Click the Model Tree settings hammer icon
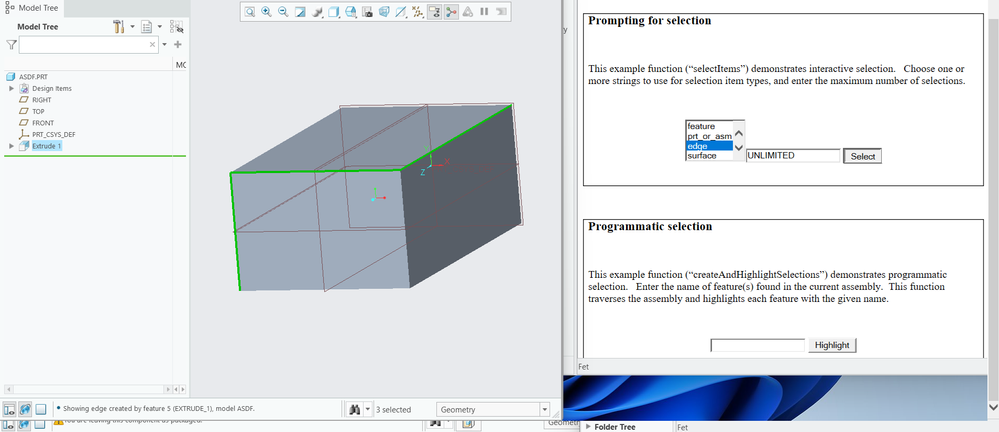999x432 pixels. pos(119,26)
